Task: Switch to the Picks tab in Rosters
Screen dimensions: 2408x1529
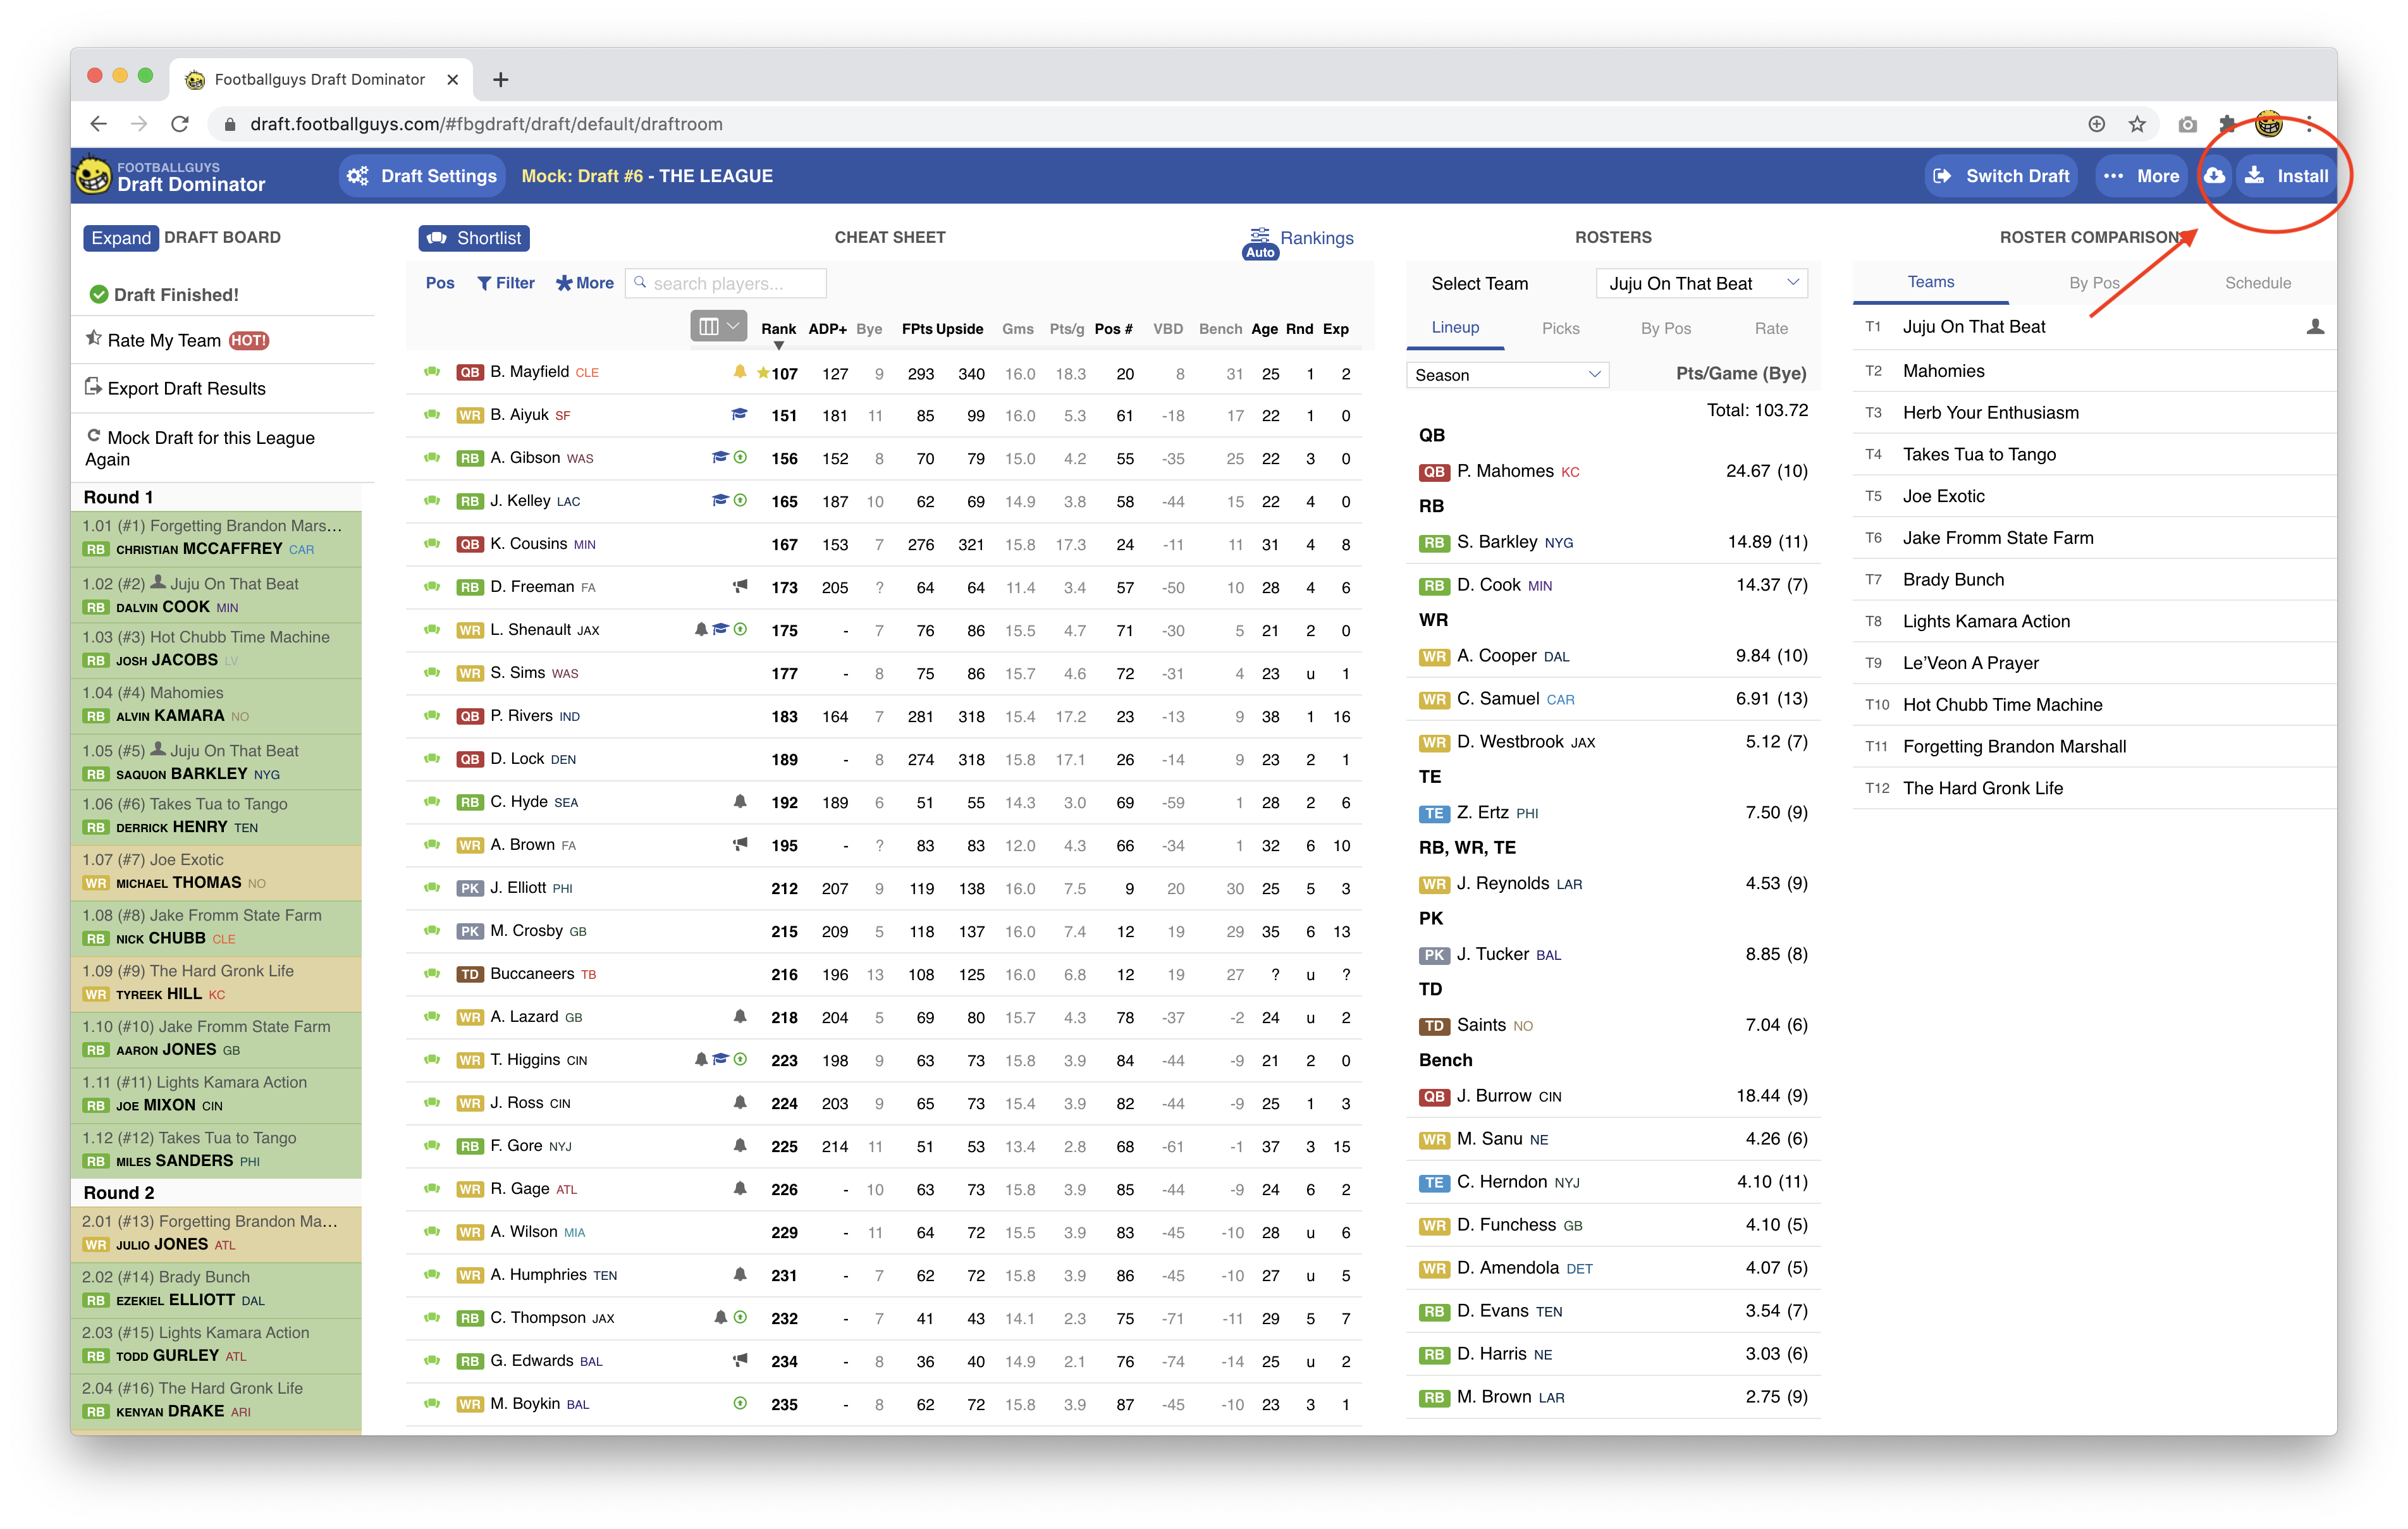Action: tap(1560, 328)
